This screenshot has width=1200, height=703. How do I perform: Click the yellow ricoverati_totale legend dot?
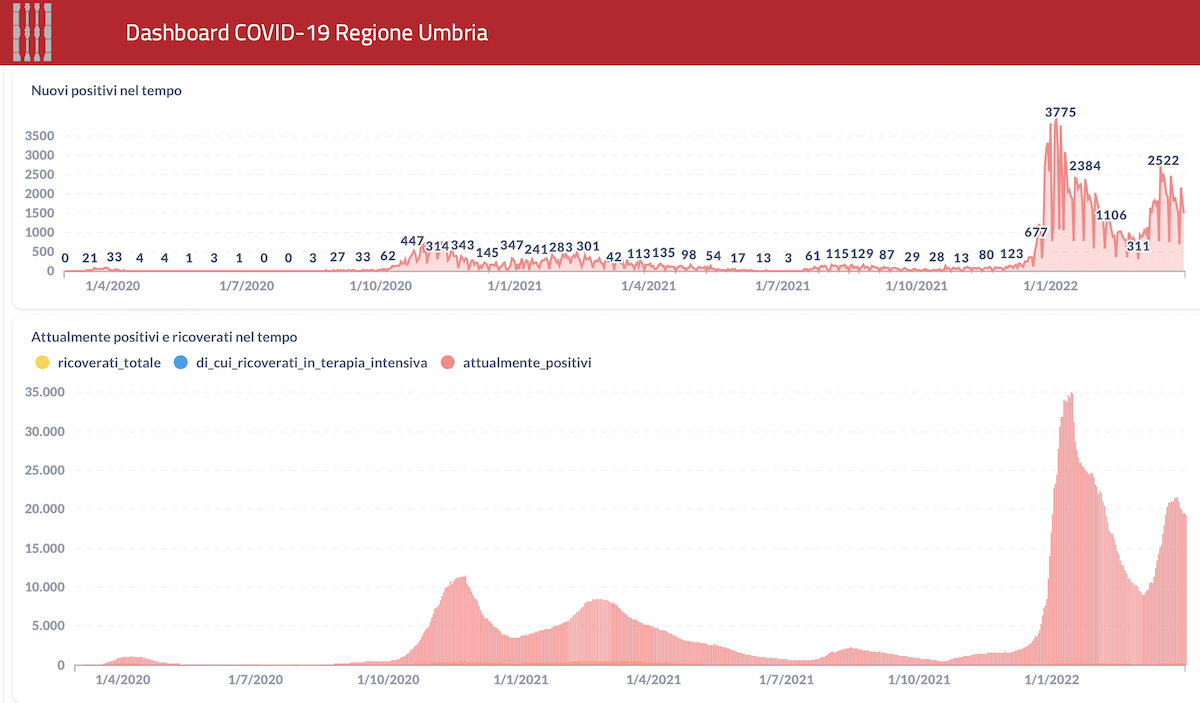point(41,363)
